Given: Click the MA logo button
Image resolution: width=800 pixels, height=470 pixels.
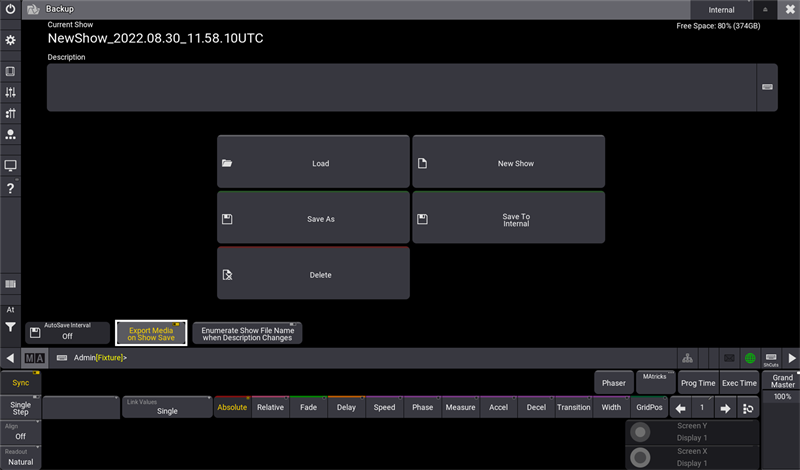Looking at the screenshot, I should coord(34,357).
